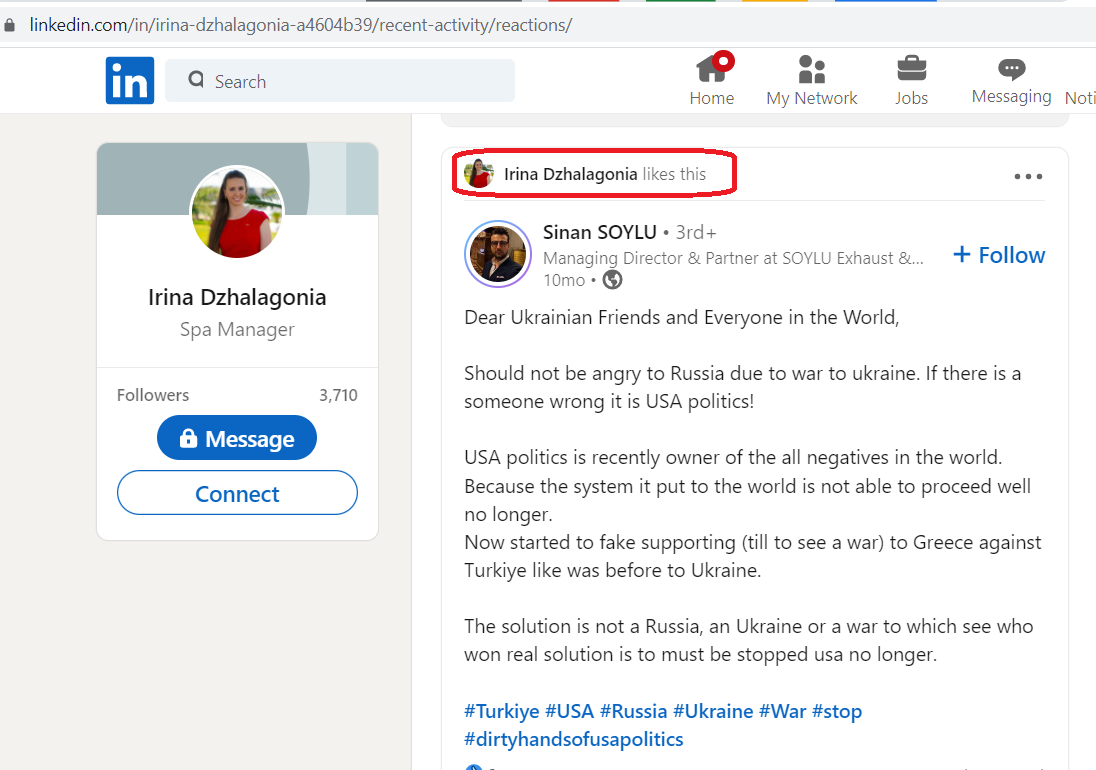Click the 10mo post timestamp
1096x770 pixels.
pos(564,280)
